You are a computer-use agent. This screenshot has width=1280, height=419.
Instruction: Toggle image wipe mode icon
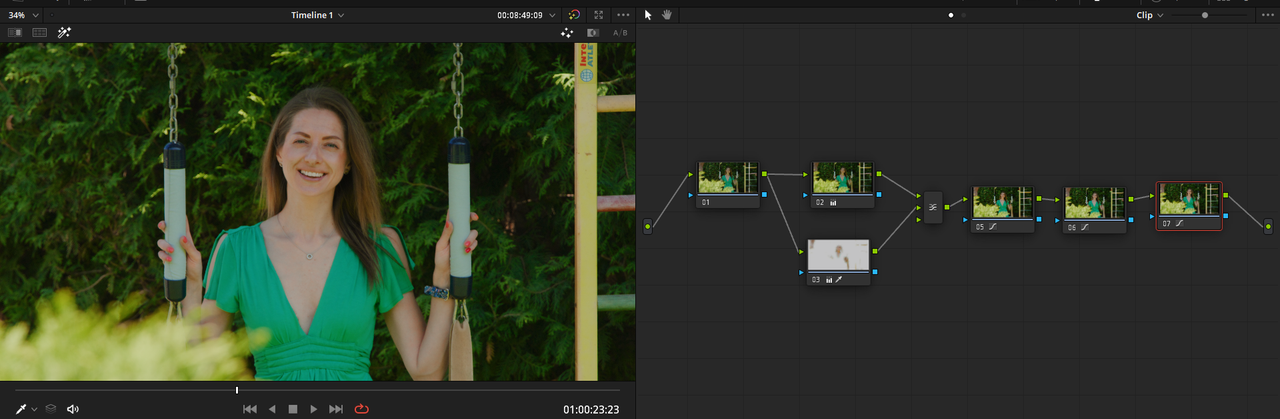pos(15,33)
